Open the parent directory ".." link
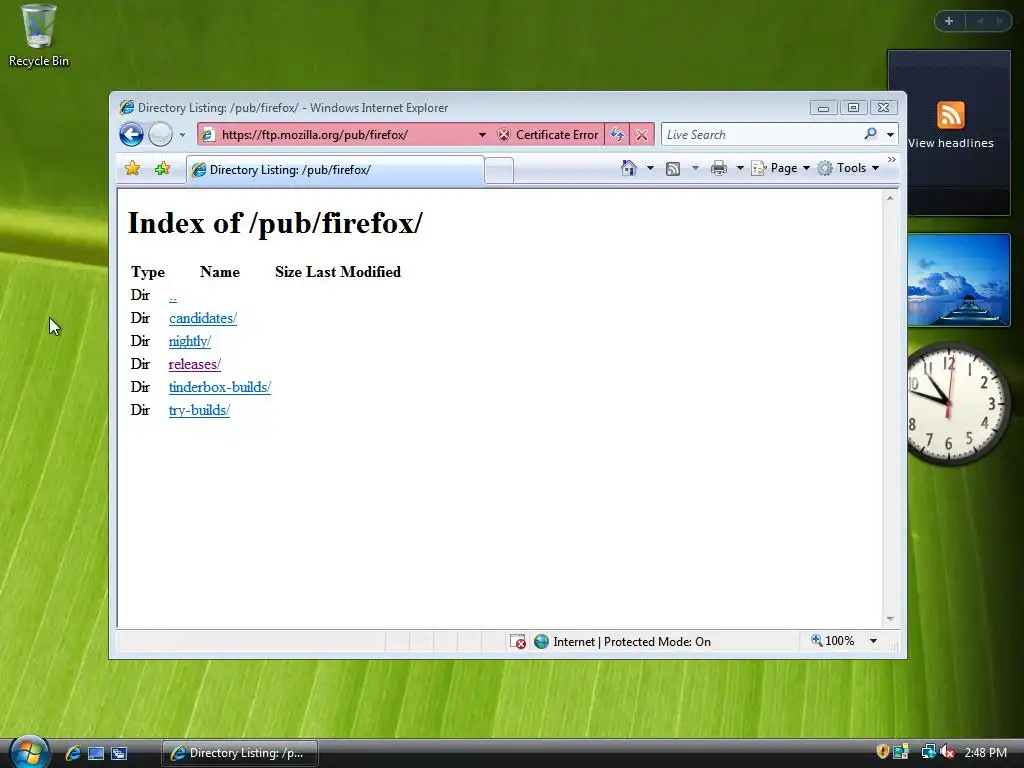 pyautogui.click(x=172, y=296)
